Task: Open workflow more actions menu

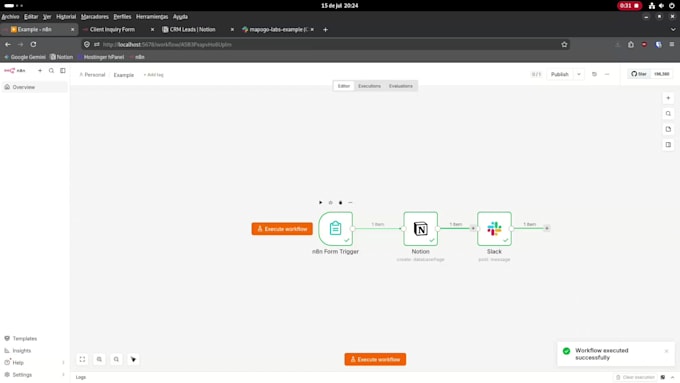Action: (607, 74)
